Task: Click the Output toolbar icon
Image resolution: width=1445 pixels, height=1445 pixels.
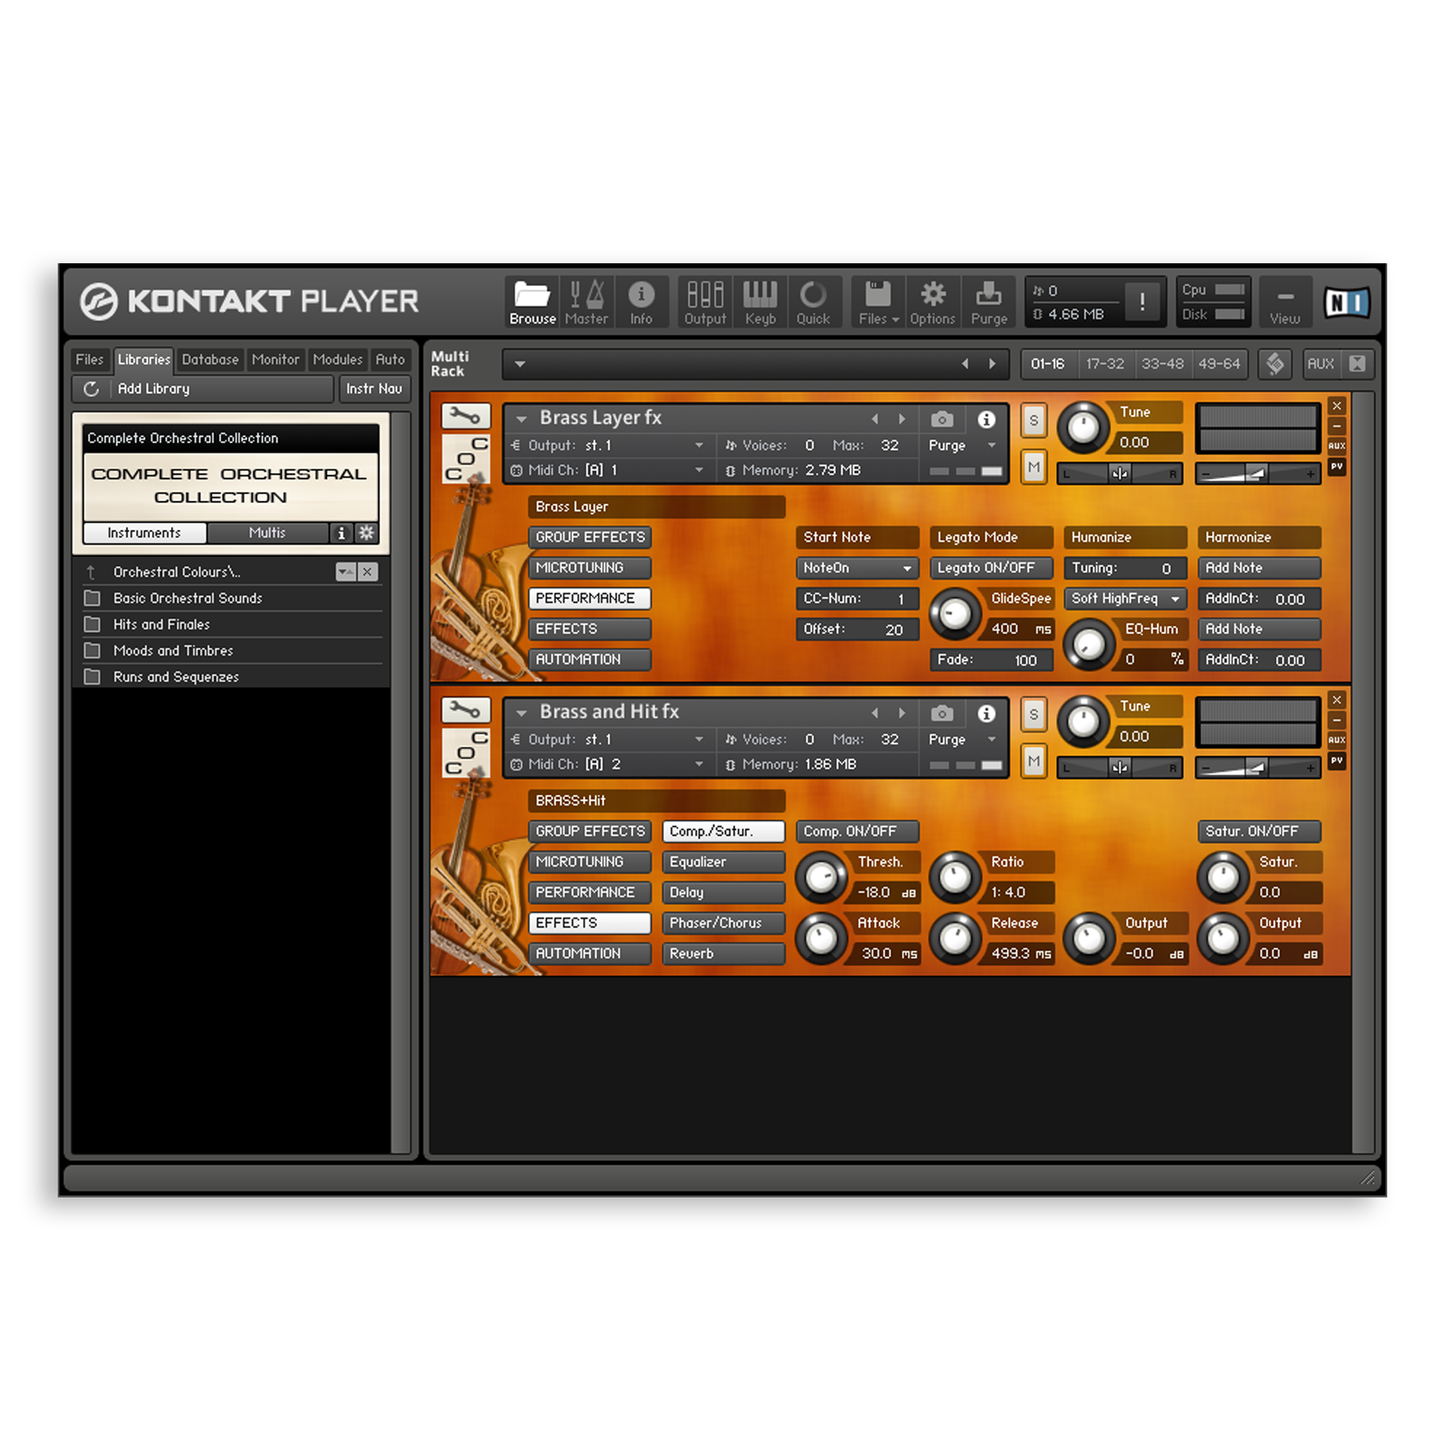Action: pos(705,300)
